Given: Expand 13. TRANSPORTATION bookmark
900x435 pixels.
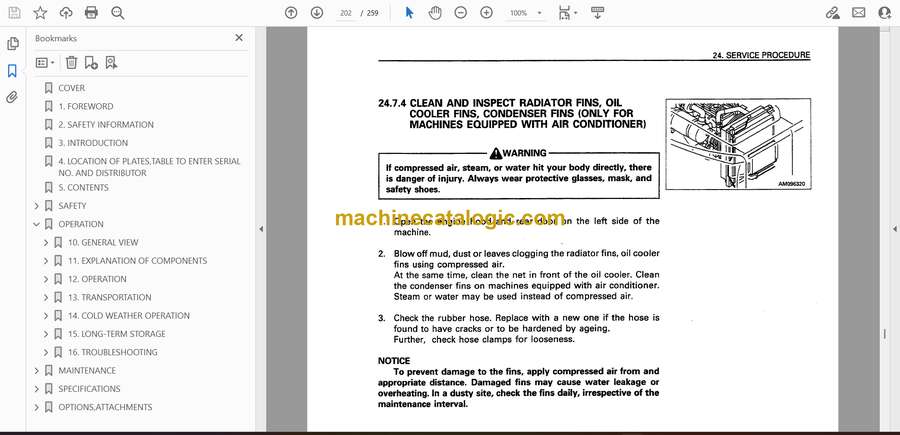Looking at the screenshot, I should click(x=46, y=298).
